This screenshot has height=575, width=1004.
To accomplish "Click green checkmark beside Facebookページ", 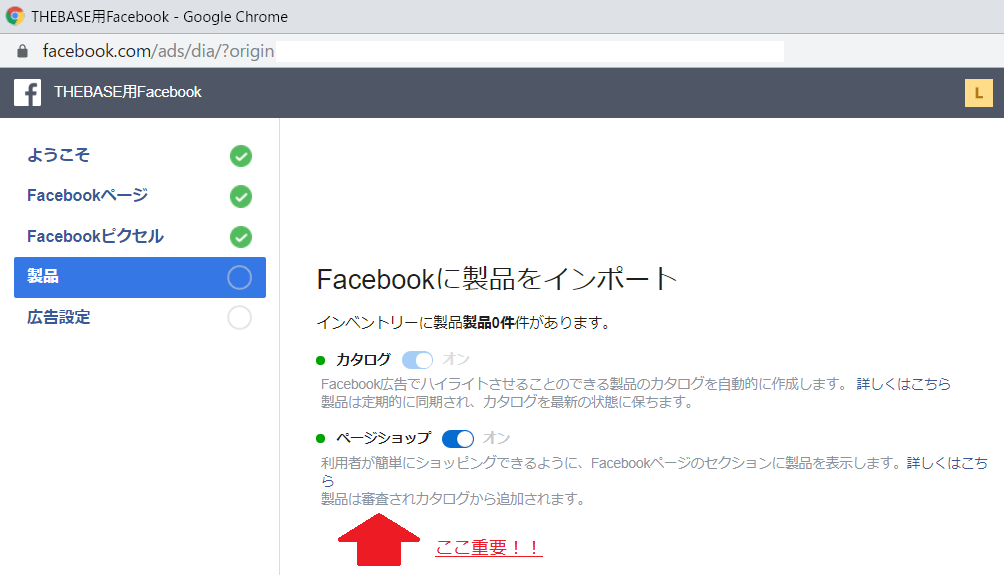I will 241,196.
